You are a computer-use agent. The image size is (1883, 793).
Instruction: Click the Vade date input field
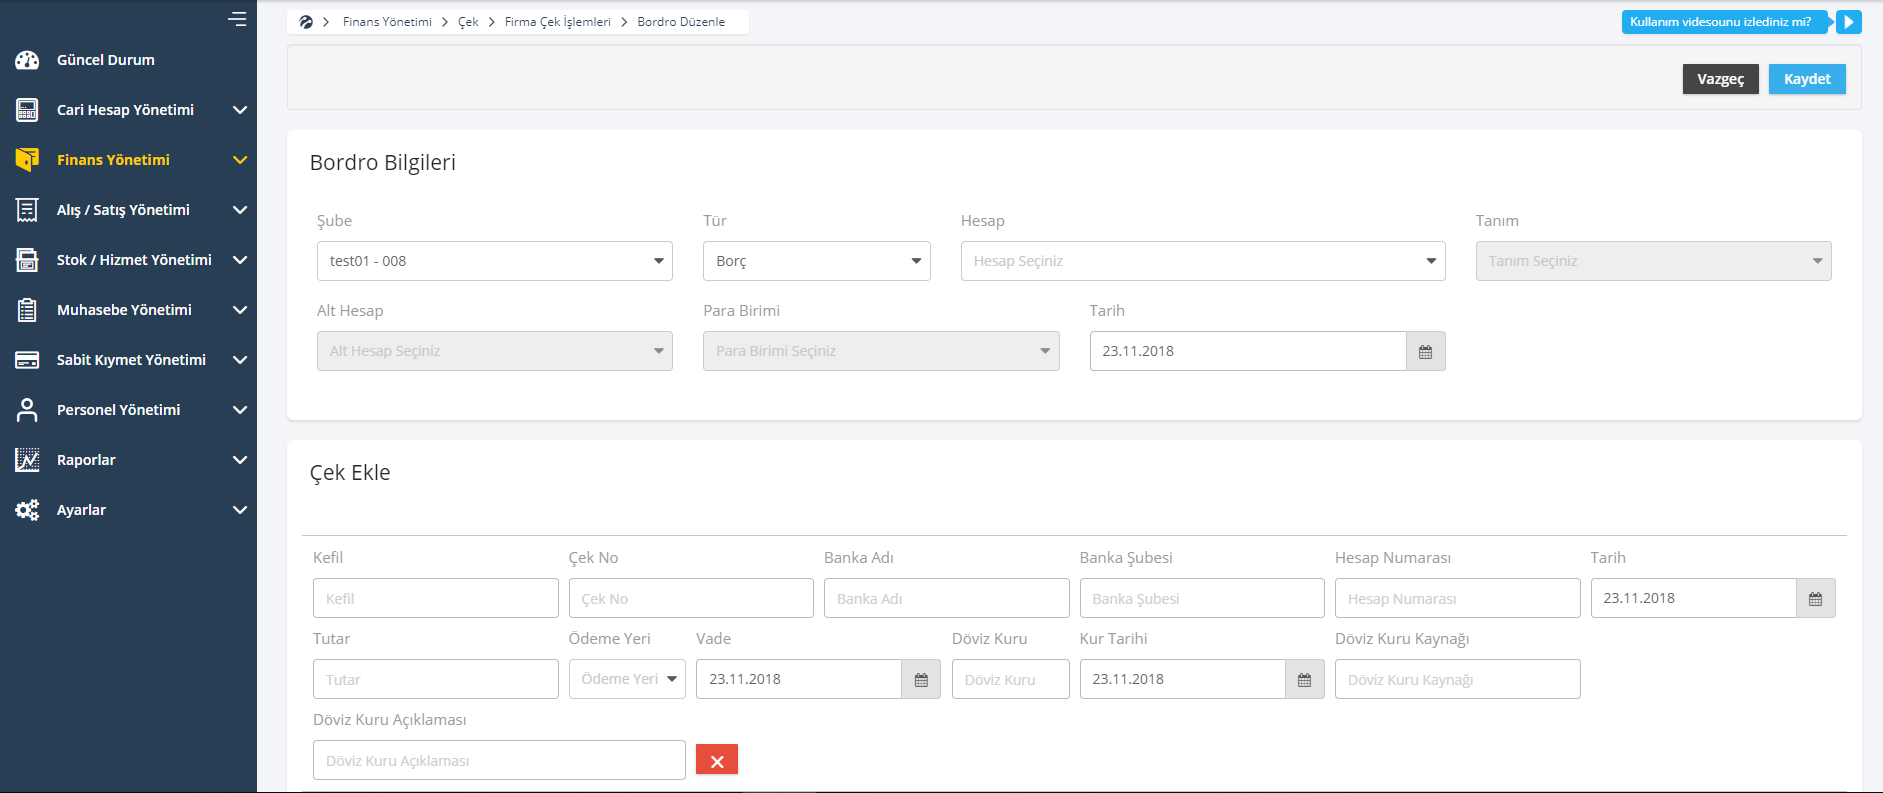(799, 679)
